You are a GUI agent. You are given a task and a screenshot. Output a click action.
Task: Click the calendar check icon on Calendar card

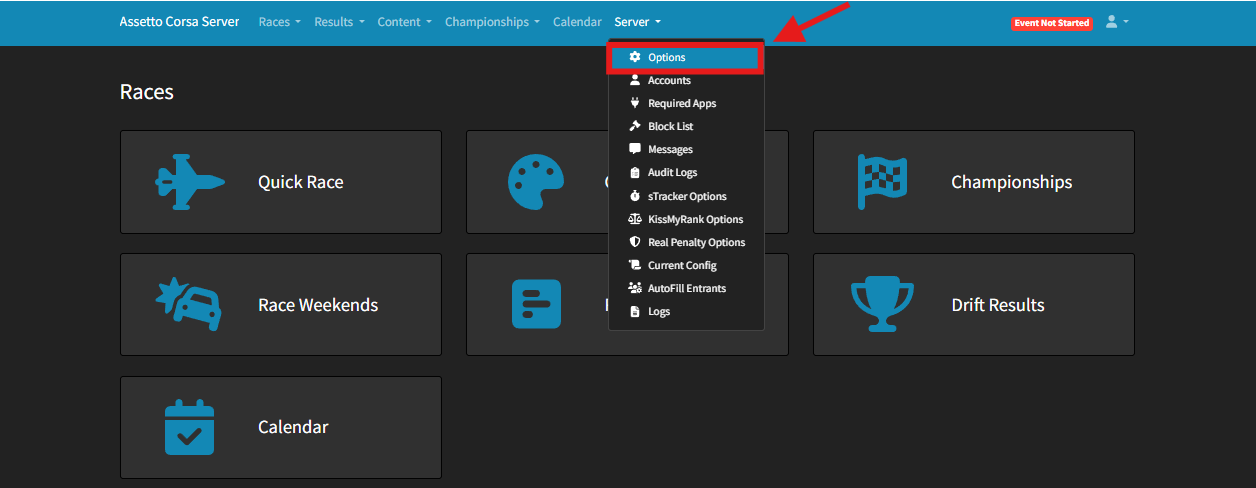pyautogui.click(x=189, y=427)
